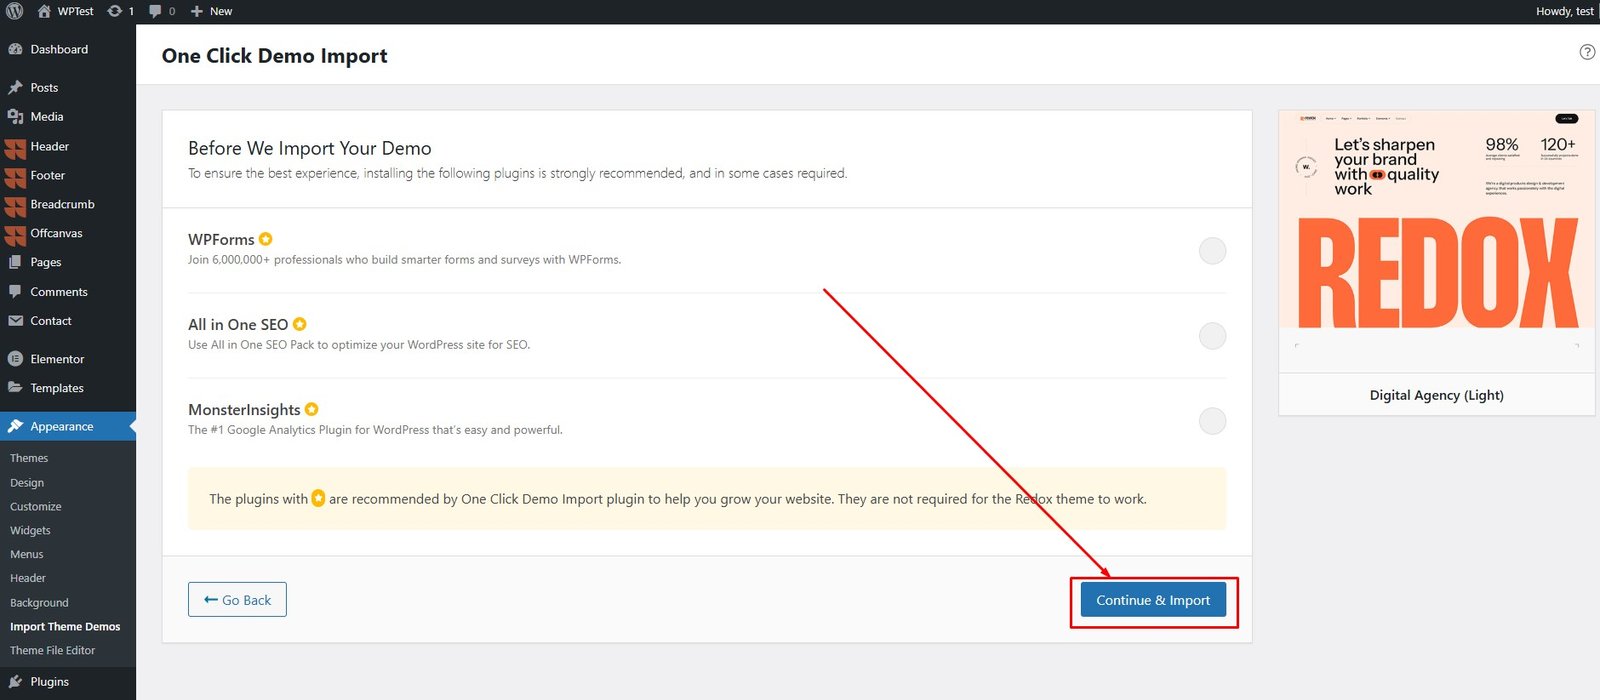This screenshot has height=700, width=1600.
Task: Open the Background submenu item
Action: pyautogui.click(x=39, y=603)
